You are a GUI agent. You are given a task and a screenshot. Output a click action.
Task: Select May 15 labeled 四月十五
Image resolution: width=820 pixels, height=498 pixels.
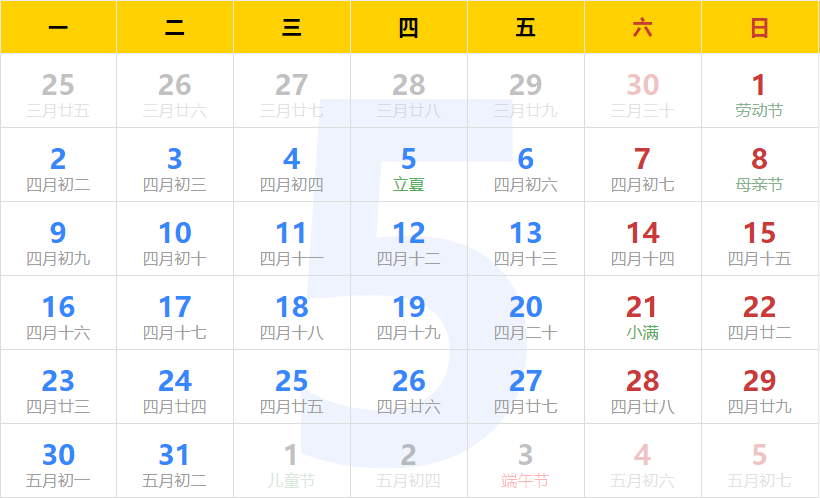759,239
